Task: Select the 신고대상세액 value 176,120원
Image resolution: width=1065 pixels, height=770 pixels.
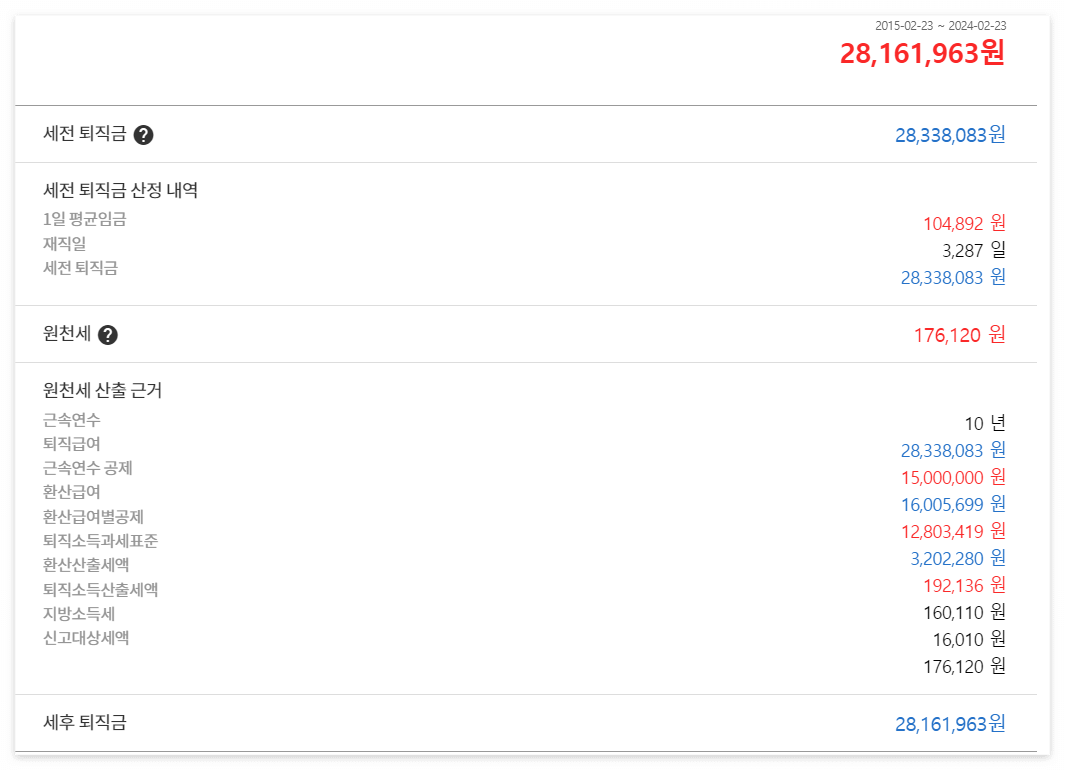Action: pos(961,666)
